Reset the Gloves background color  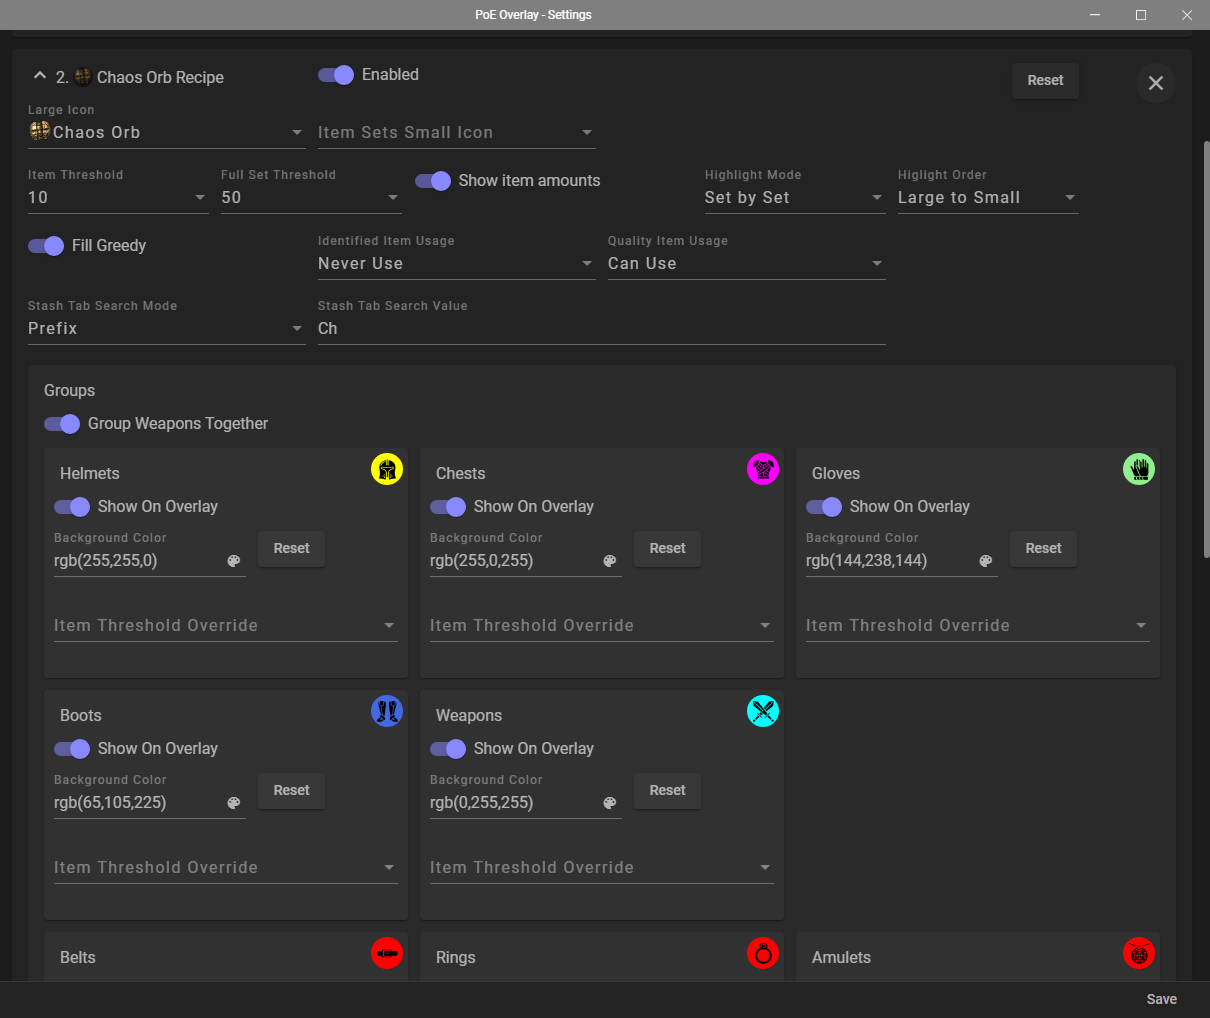1044,549
